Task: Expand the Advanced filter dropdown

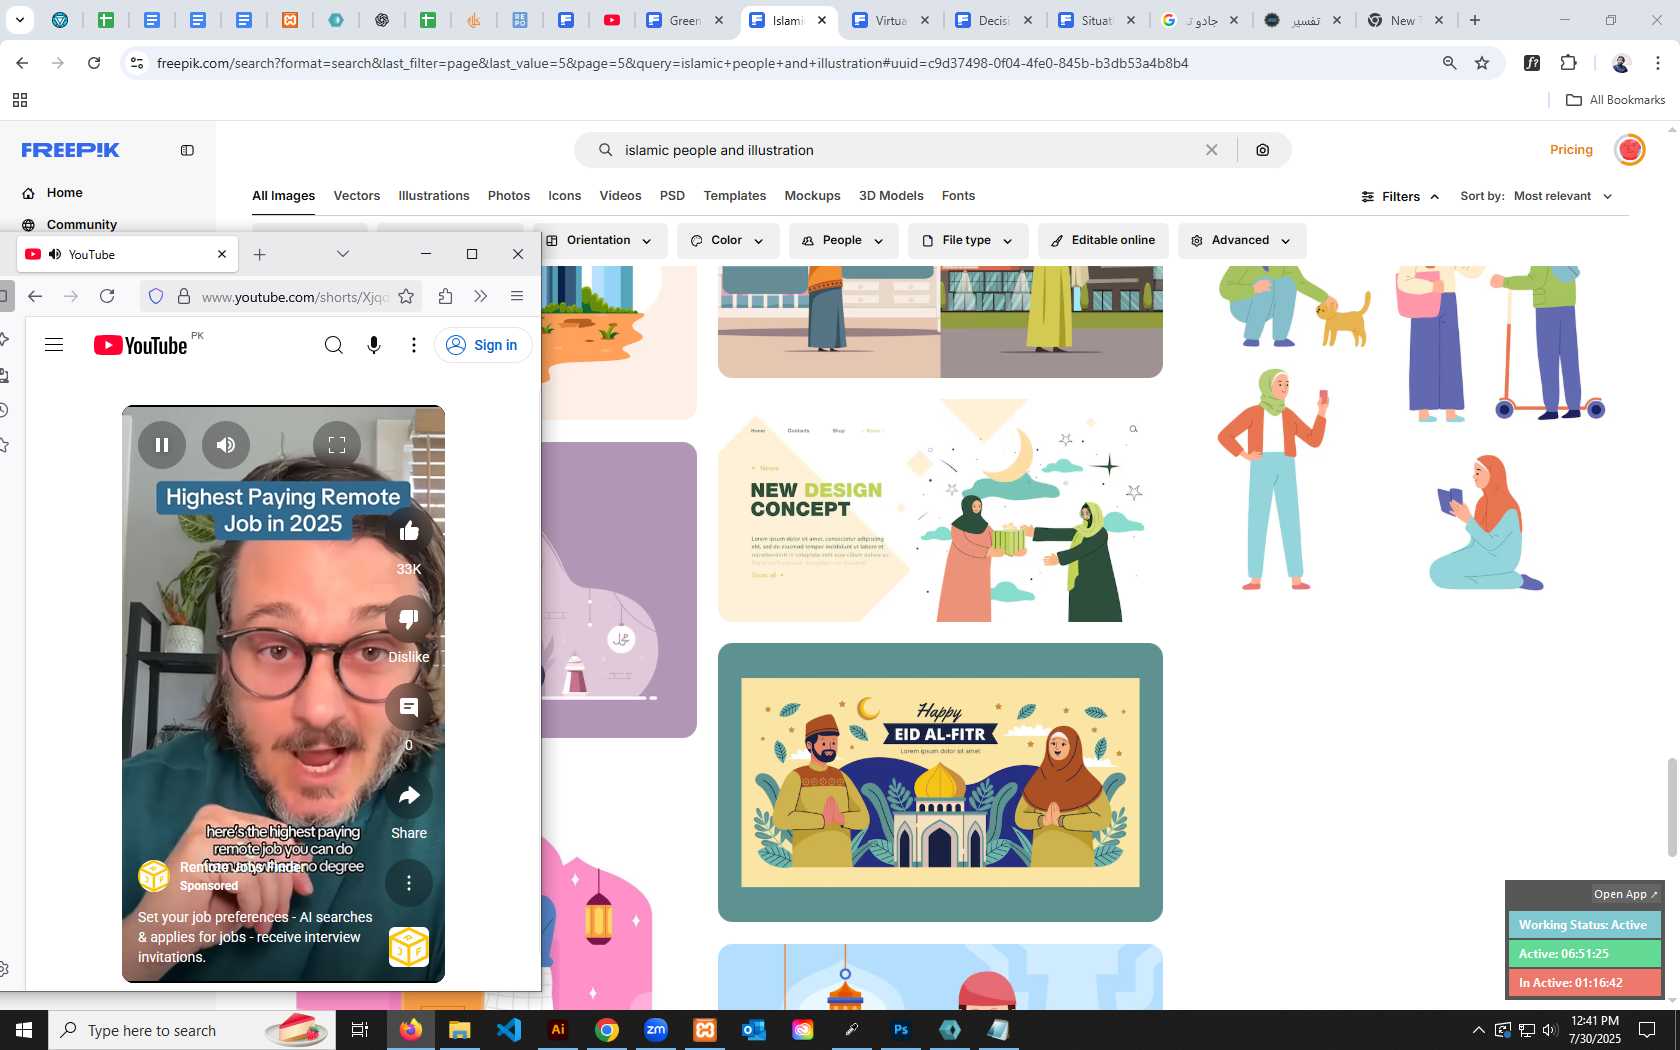Action: pos(1242,241)
